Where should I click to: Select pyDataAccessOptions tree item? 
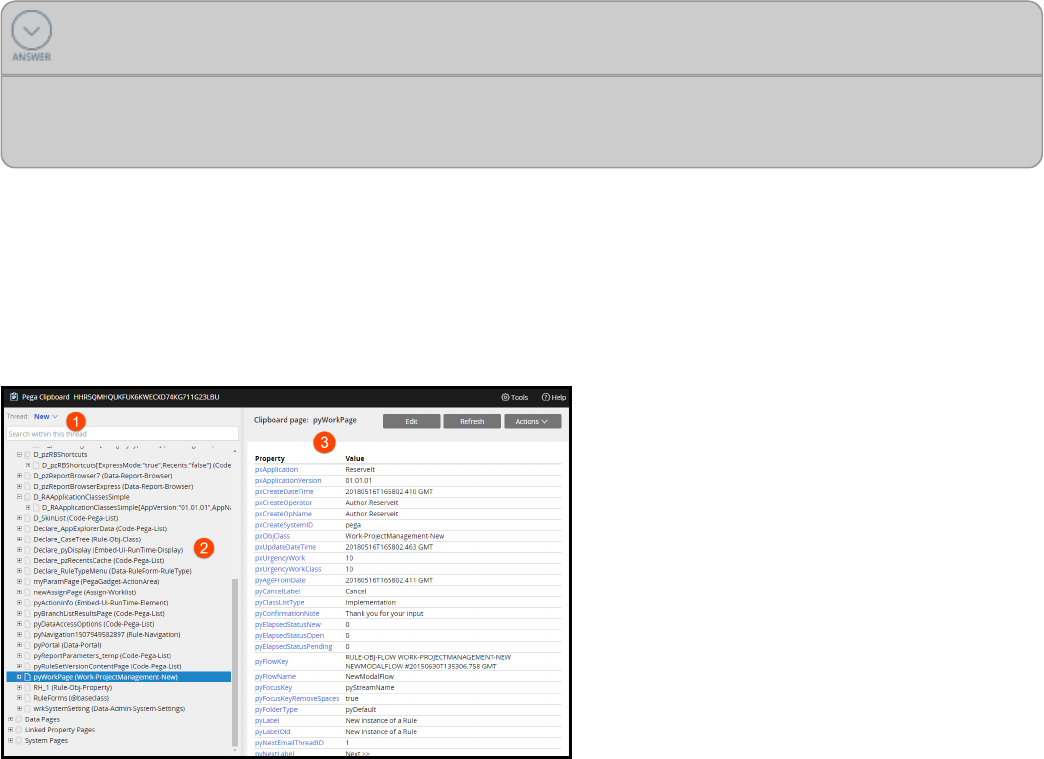point(94,624)
